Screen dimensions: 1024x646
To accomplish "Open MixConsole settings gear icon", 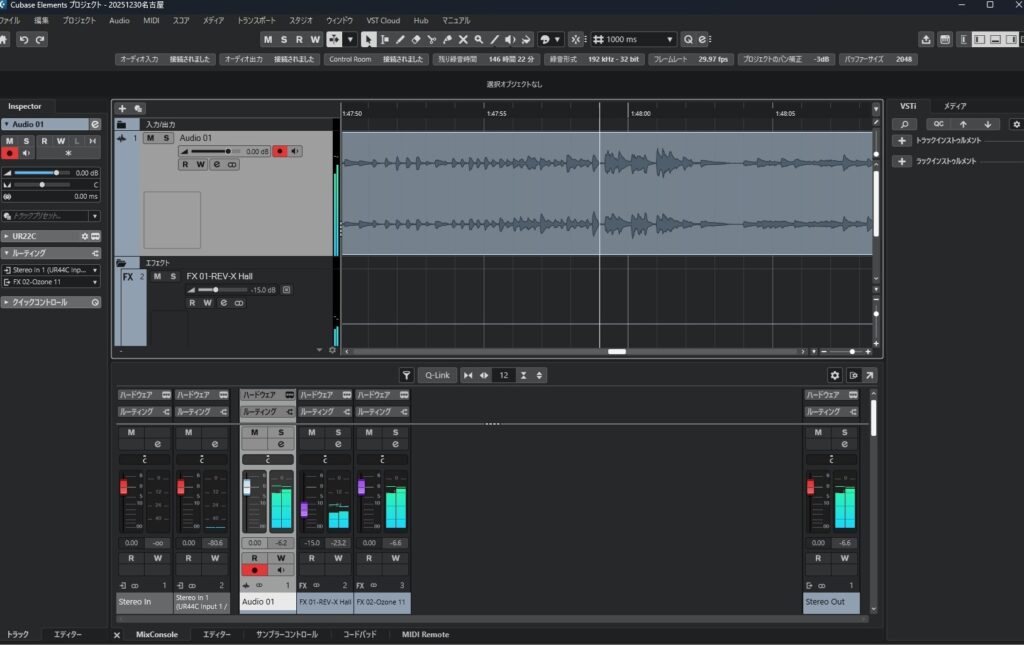I will tap(835, 375).
